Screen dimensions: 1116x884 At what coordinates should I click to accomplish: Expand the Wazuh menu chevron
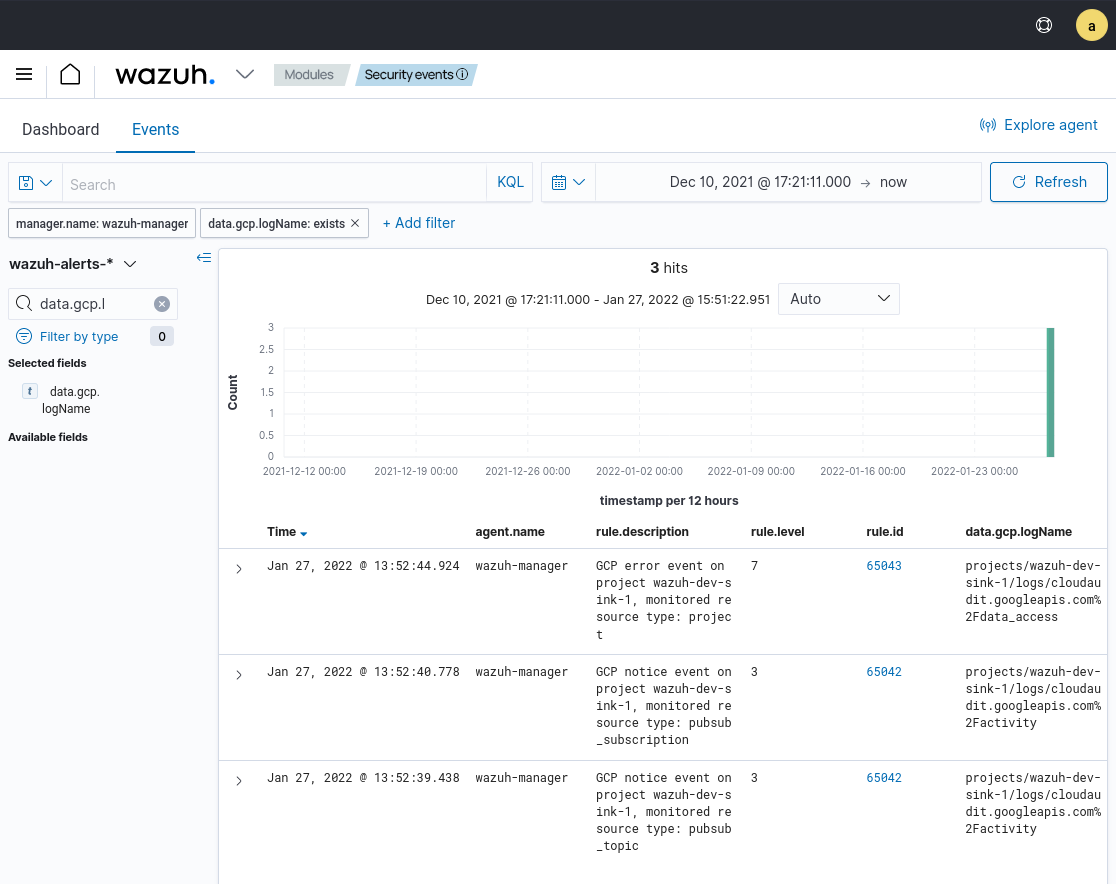point(245,74)
